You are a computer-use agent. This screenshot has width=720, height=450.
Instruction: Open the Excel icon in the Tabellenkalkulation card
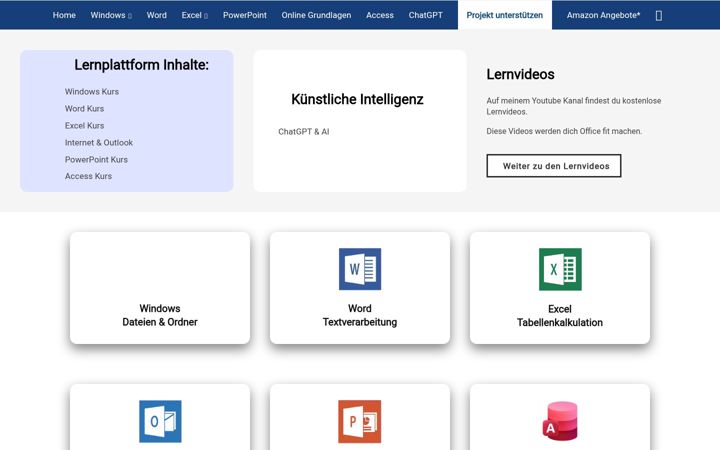[560, 269]
